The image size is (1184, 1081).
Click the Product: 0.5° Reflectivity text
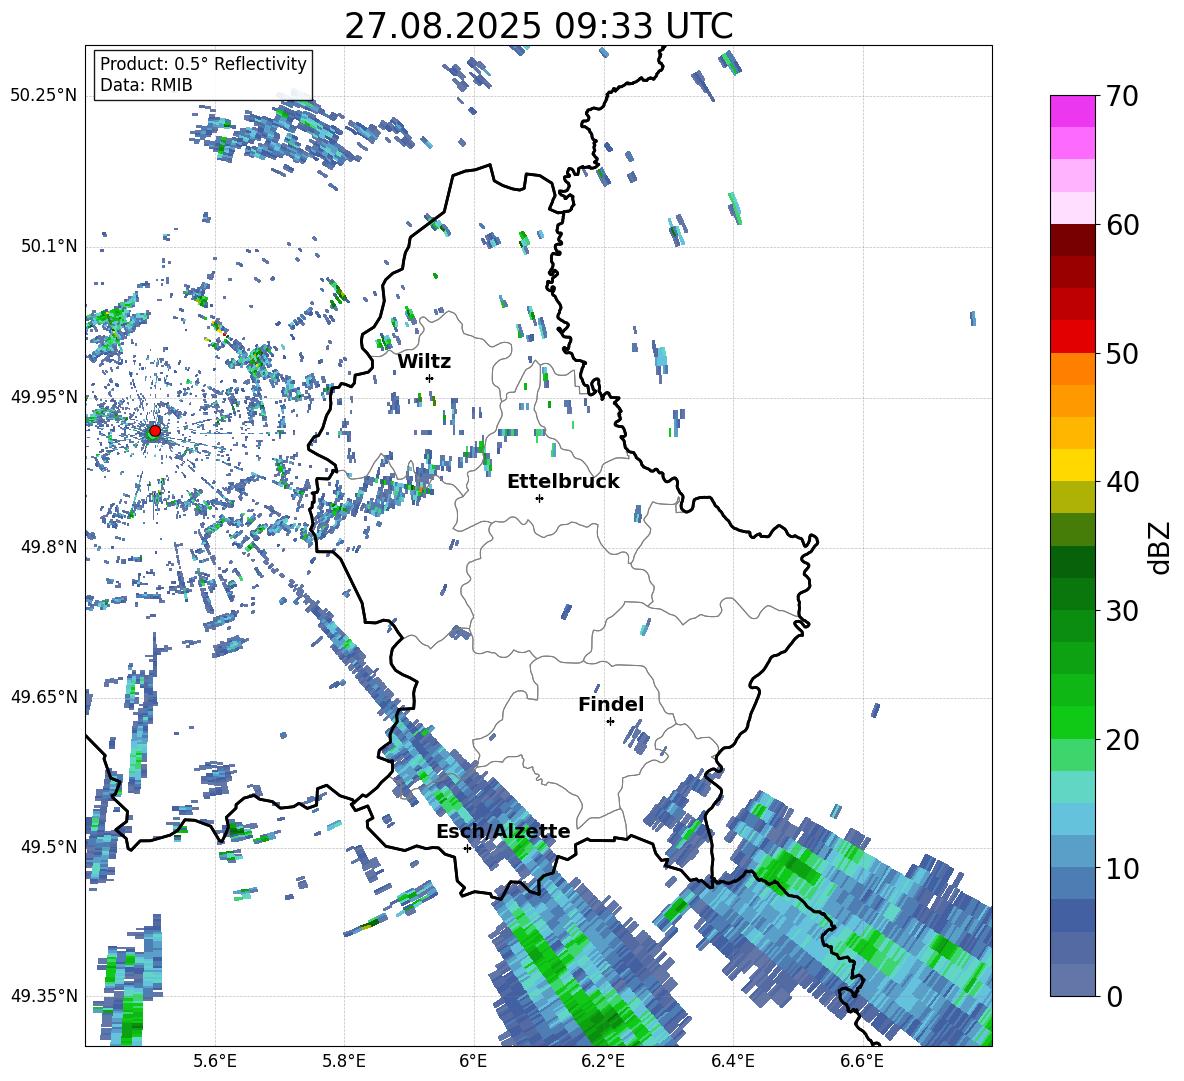(x=203, y=64)
